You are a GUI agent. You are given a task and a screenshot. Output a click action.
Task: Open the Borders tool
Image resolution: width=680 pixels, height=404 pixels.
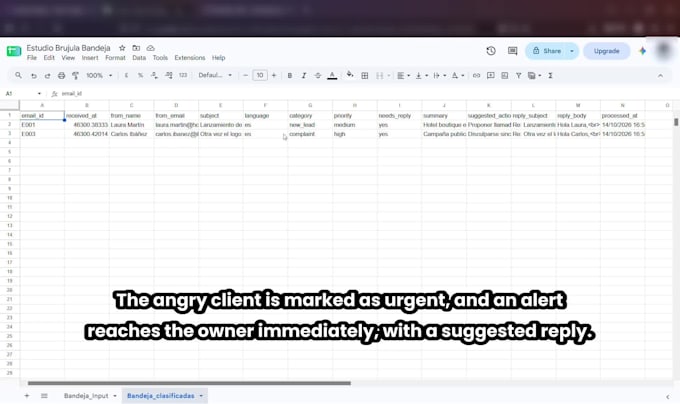[365, 75]
